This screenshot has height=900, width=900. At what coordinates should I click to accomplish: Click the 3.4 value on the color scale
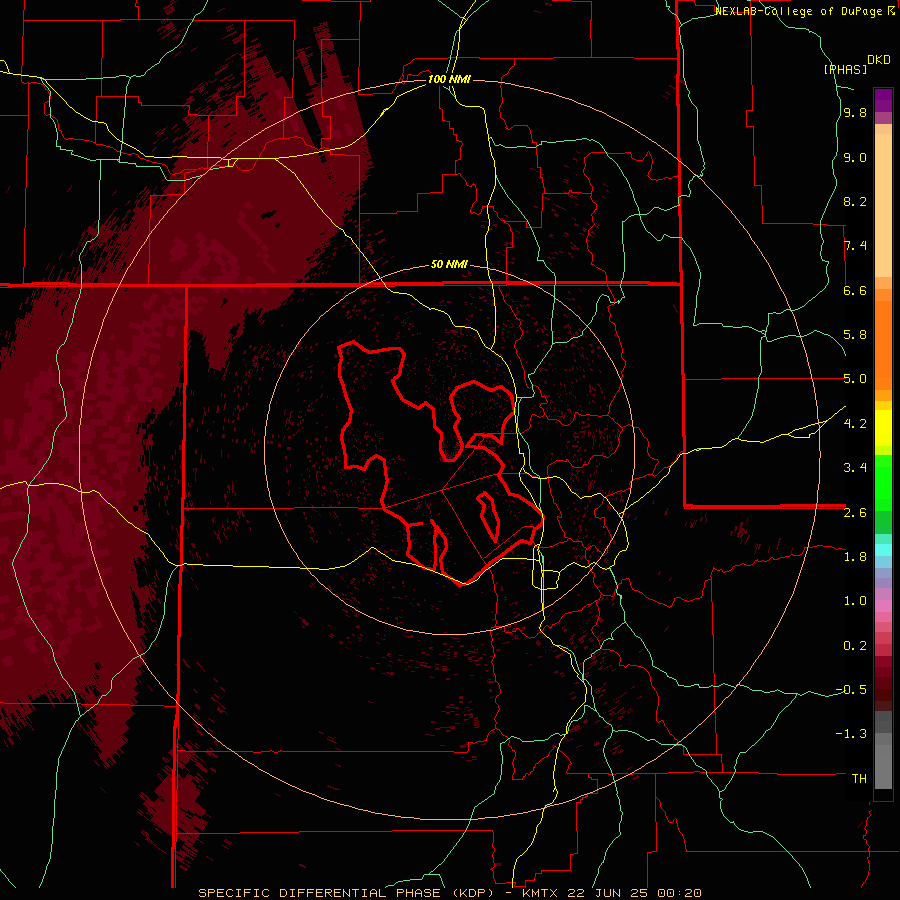point(855,468)
